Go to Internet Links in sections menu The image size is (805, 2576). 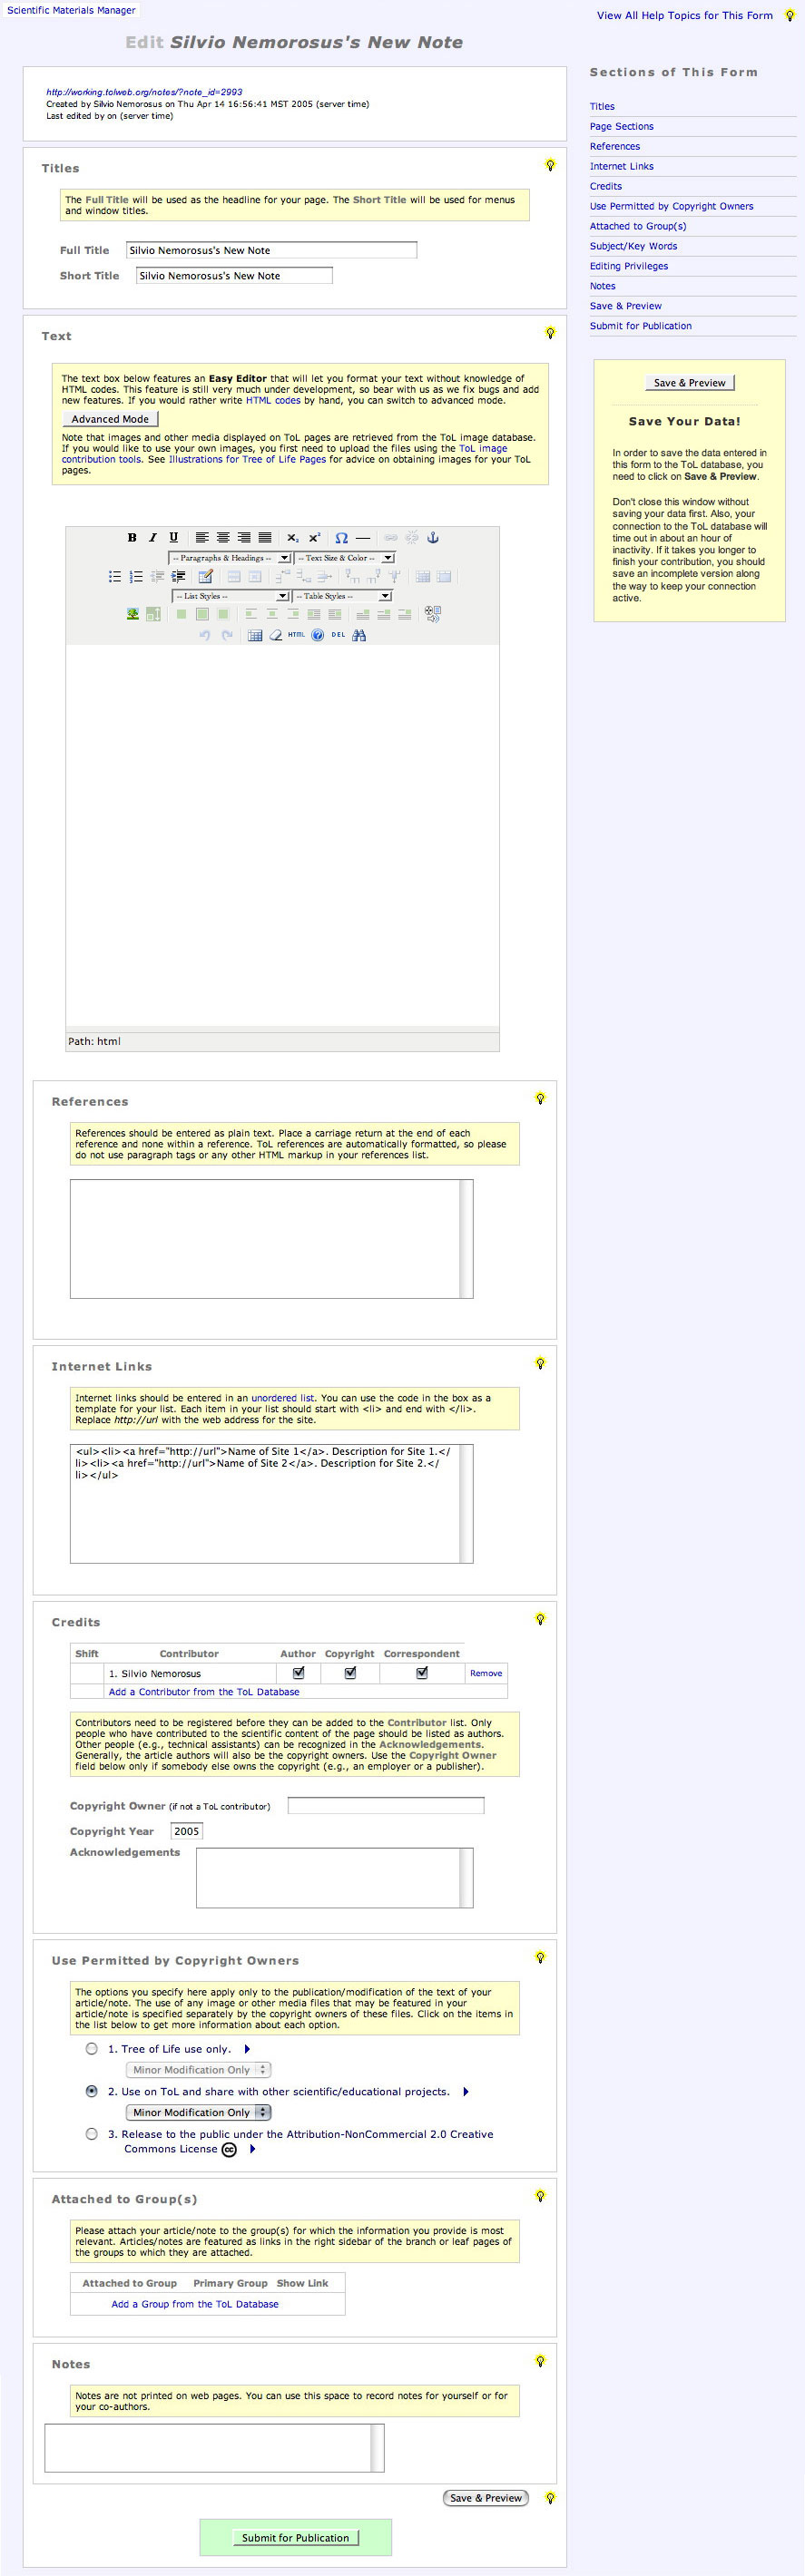coord(621,166)
